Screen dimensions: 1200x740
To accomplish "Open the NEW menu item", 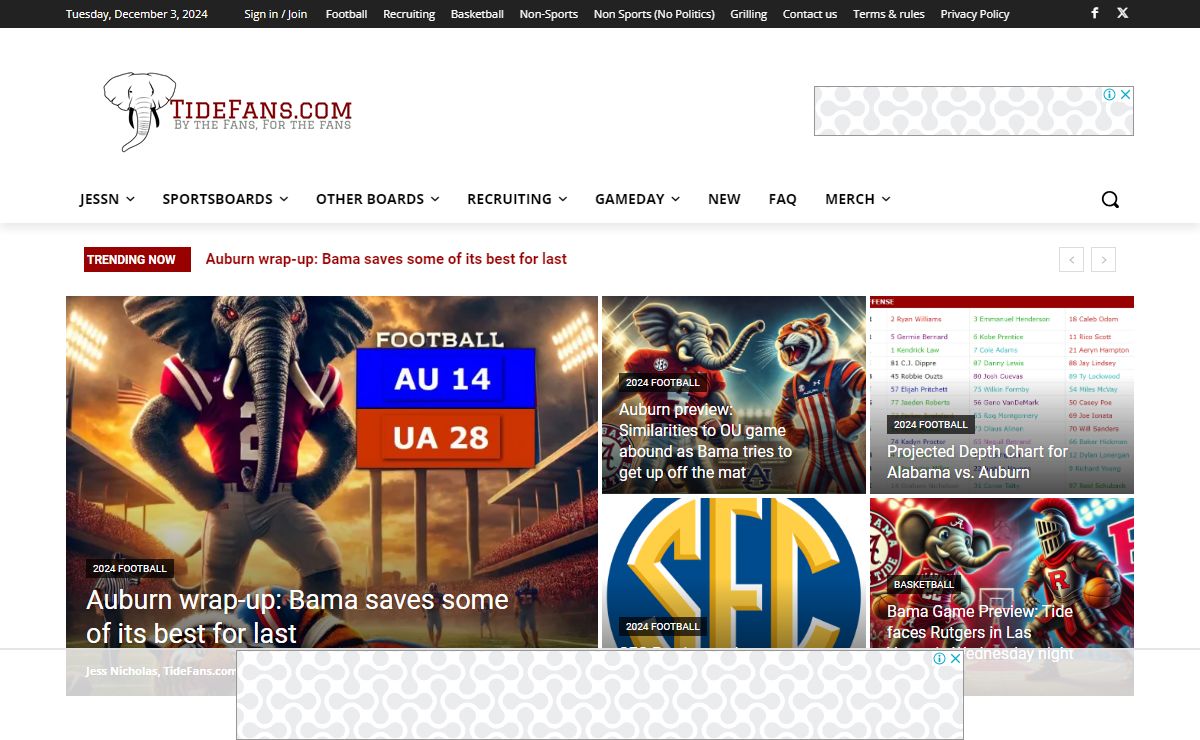I will (724, 199).
